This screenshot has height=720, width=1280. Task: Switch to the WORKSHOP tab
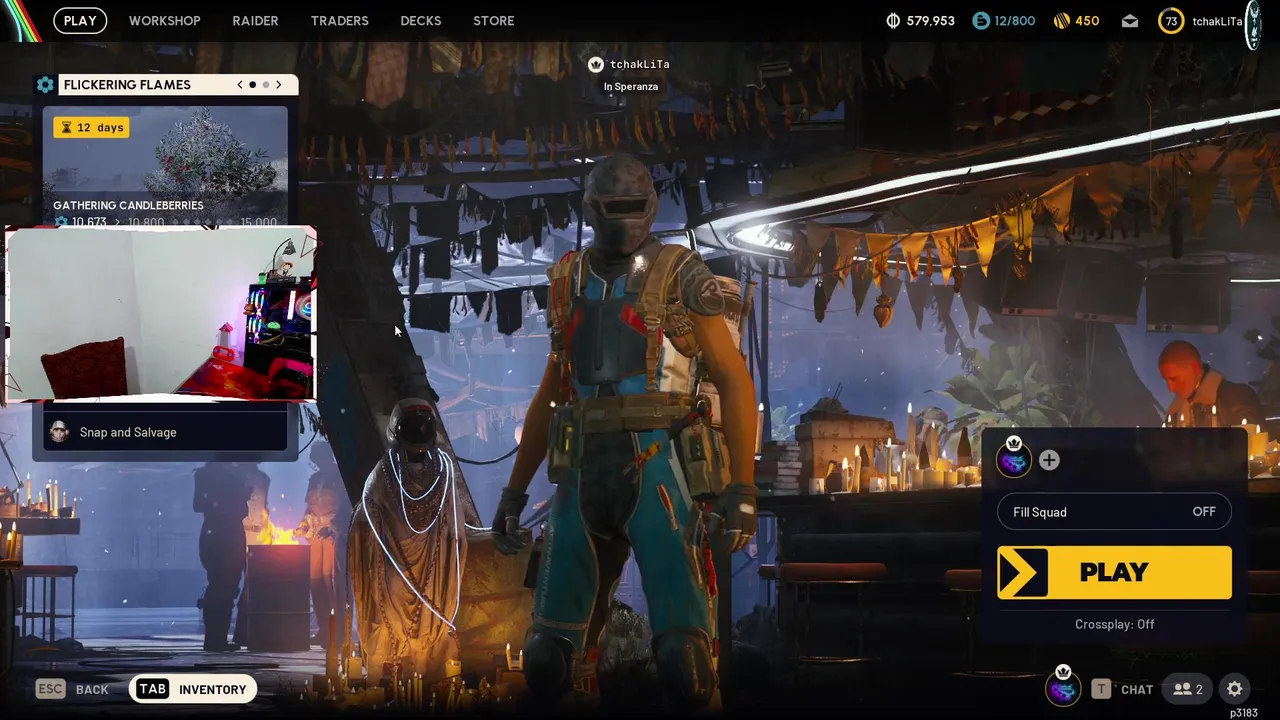pyautogui.click(x=164, y=20)
